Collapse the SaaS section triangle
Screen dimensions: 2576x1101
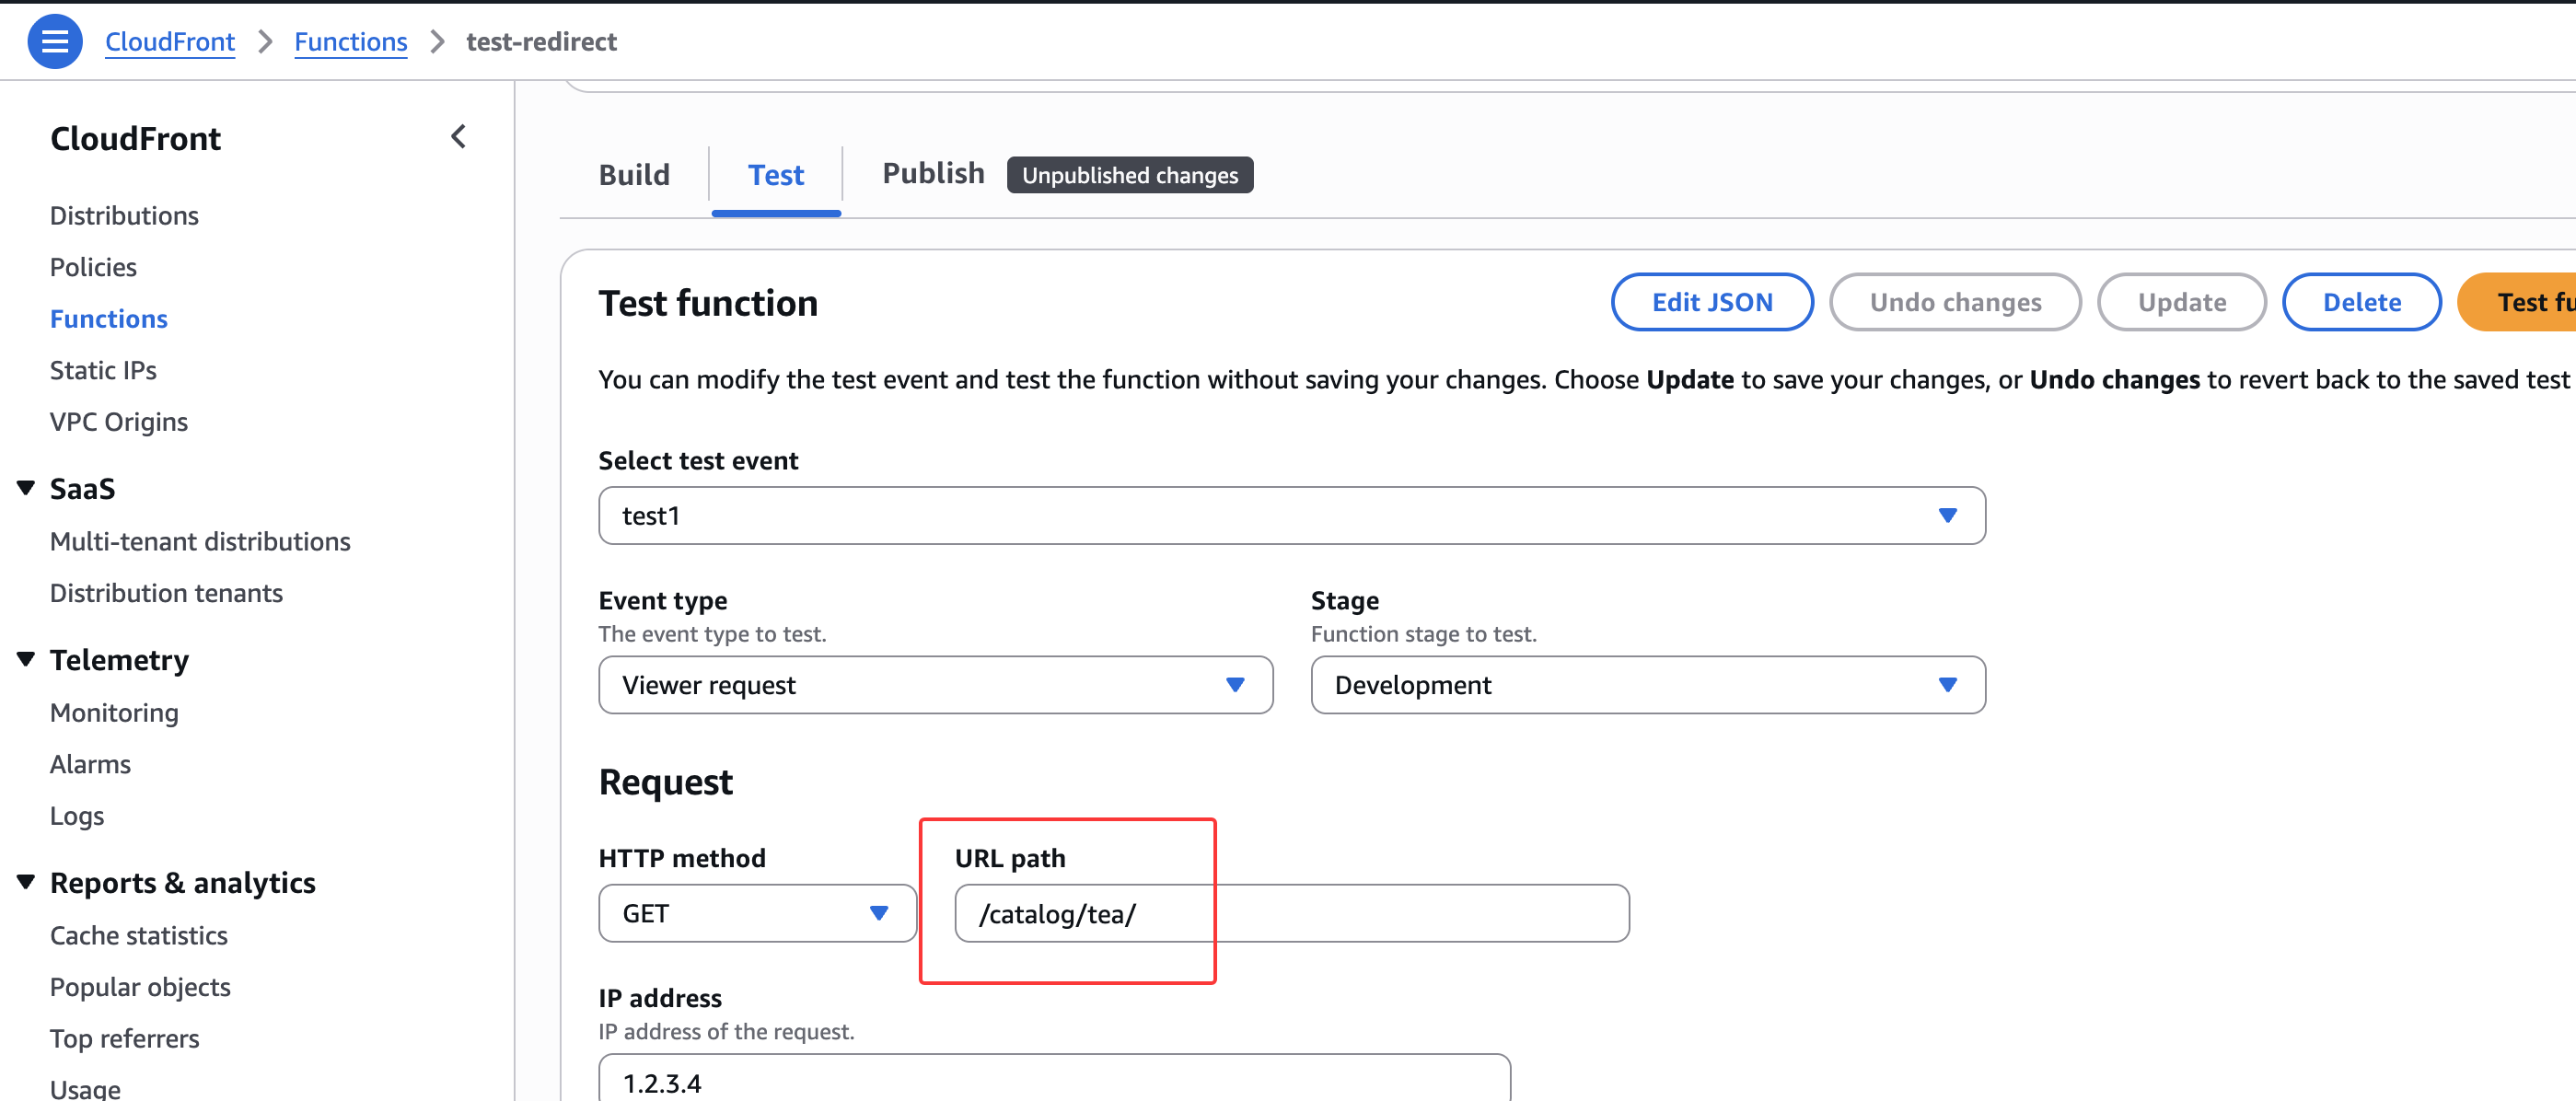[x=26, y=488]
